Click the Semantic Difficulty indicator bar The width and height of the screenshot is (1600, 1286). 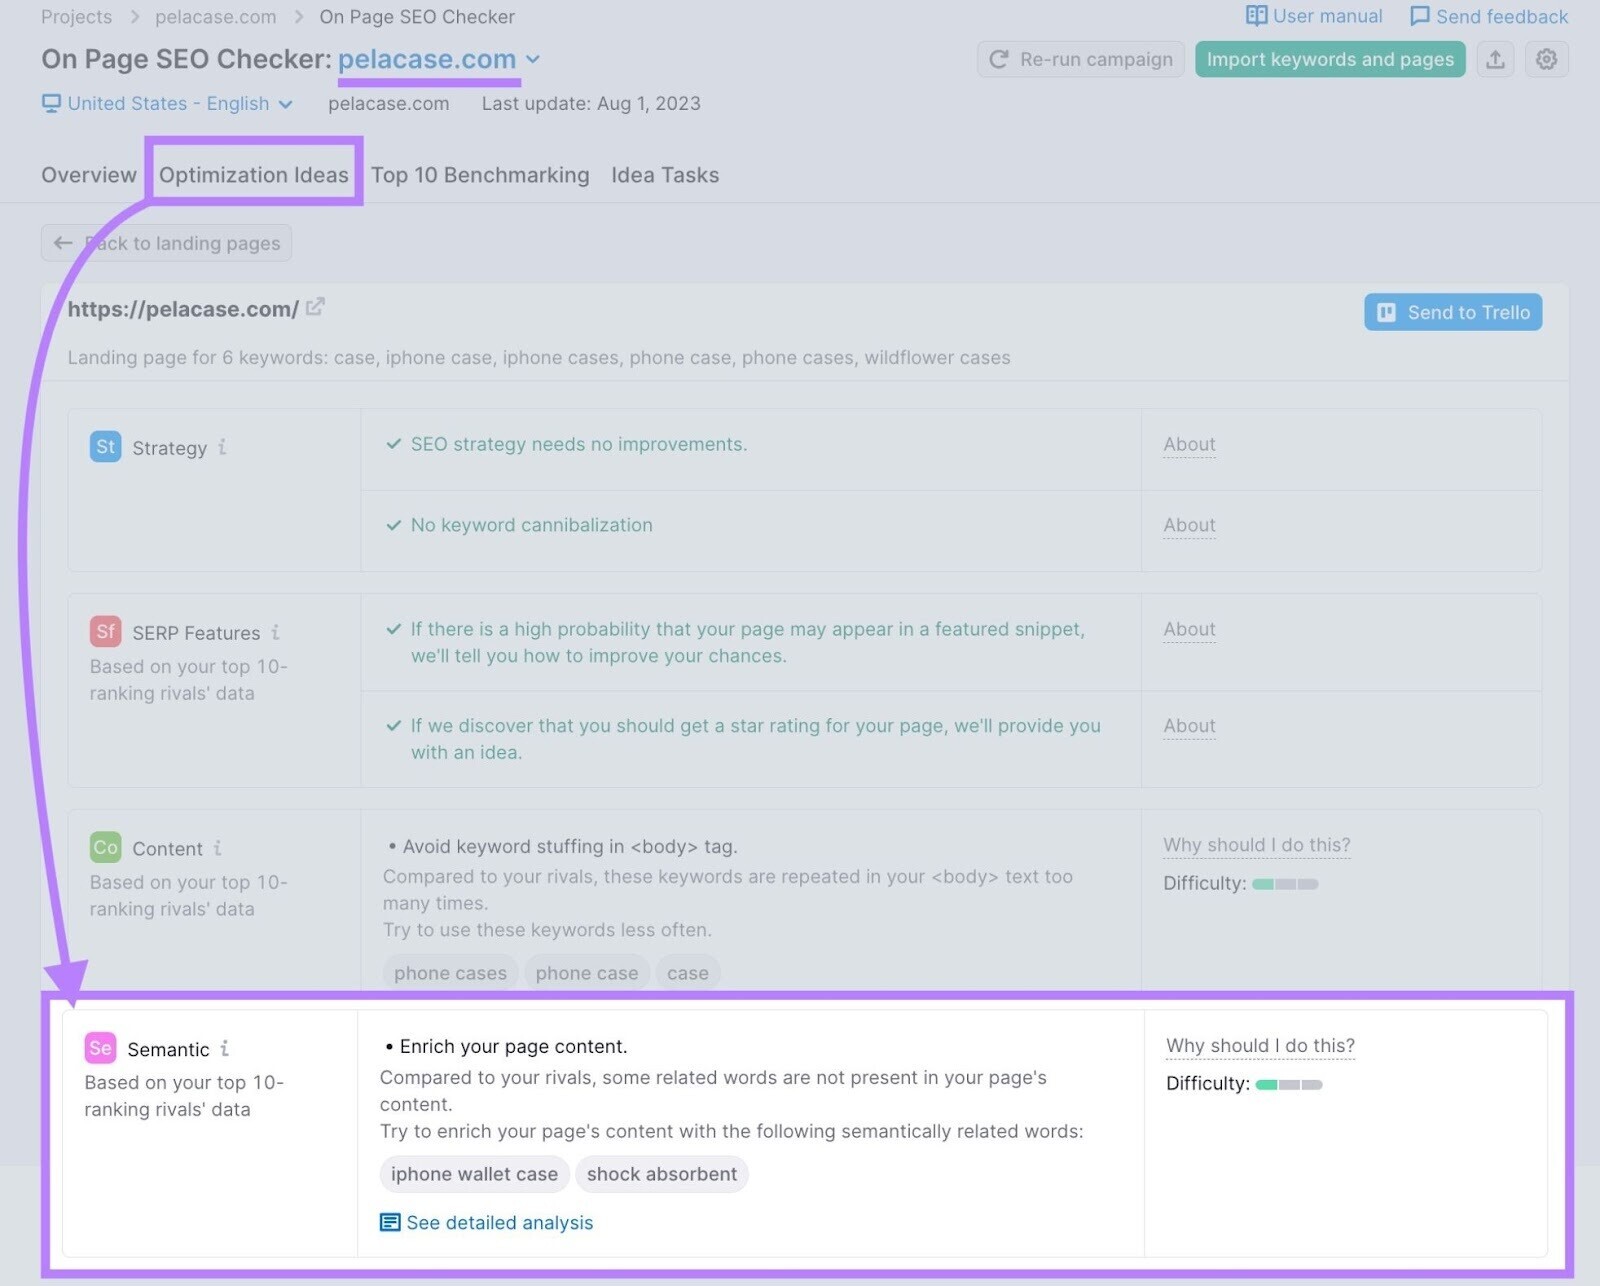1289,1084
